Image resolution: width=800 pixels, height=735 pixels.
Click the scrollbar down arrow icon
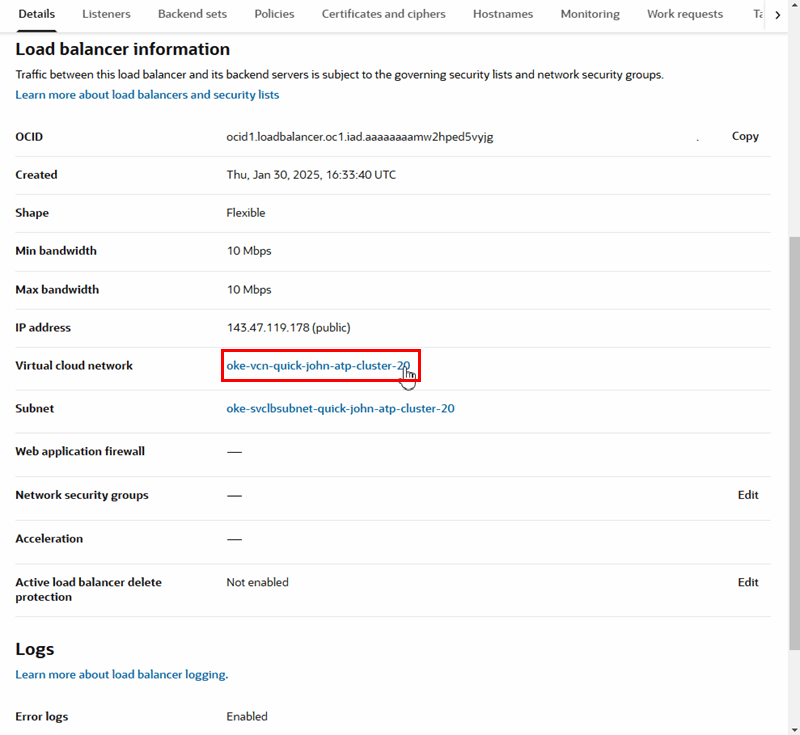792,728
